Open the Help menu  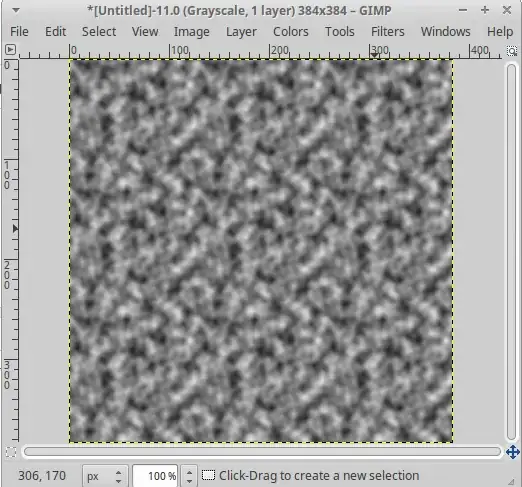tap(500, 32)
